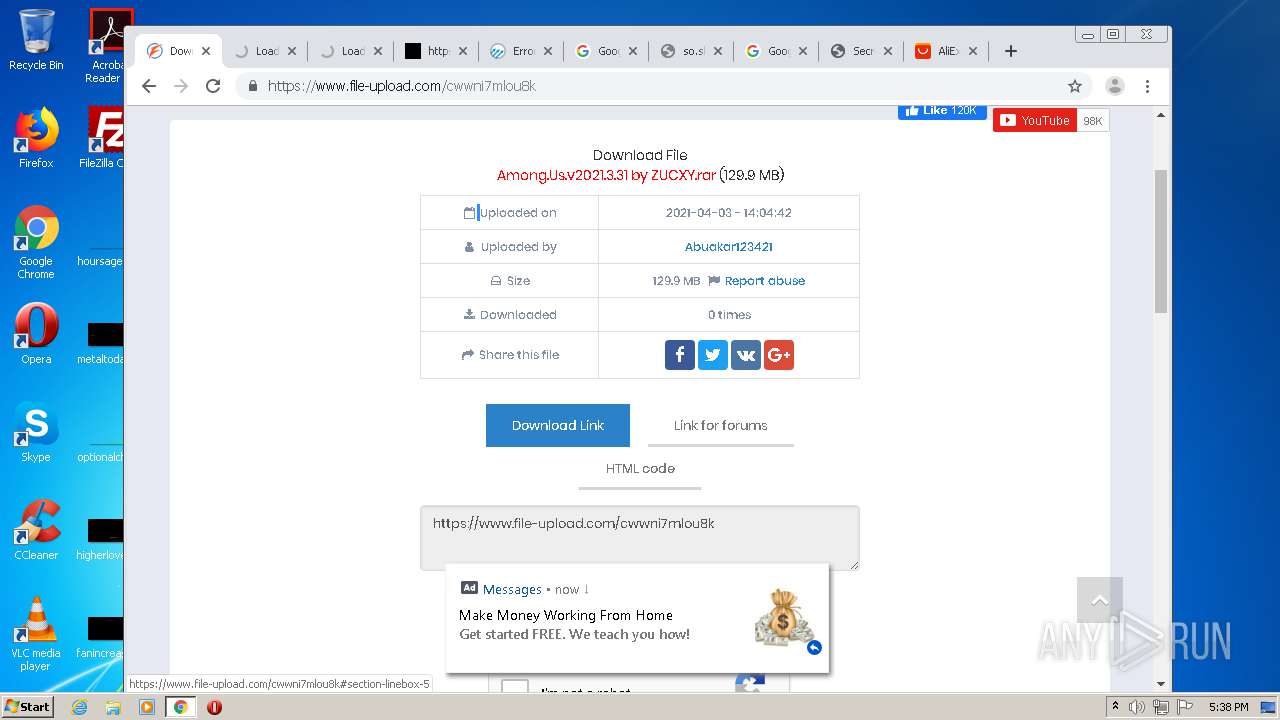
Task: Click the Opera icon in the taskbar
Action: pos(214,707)
